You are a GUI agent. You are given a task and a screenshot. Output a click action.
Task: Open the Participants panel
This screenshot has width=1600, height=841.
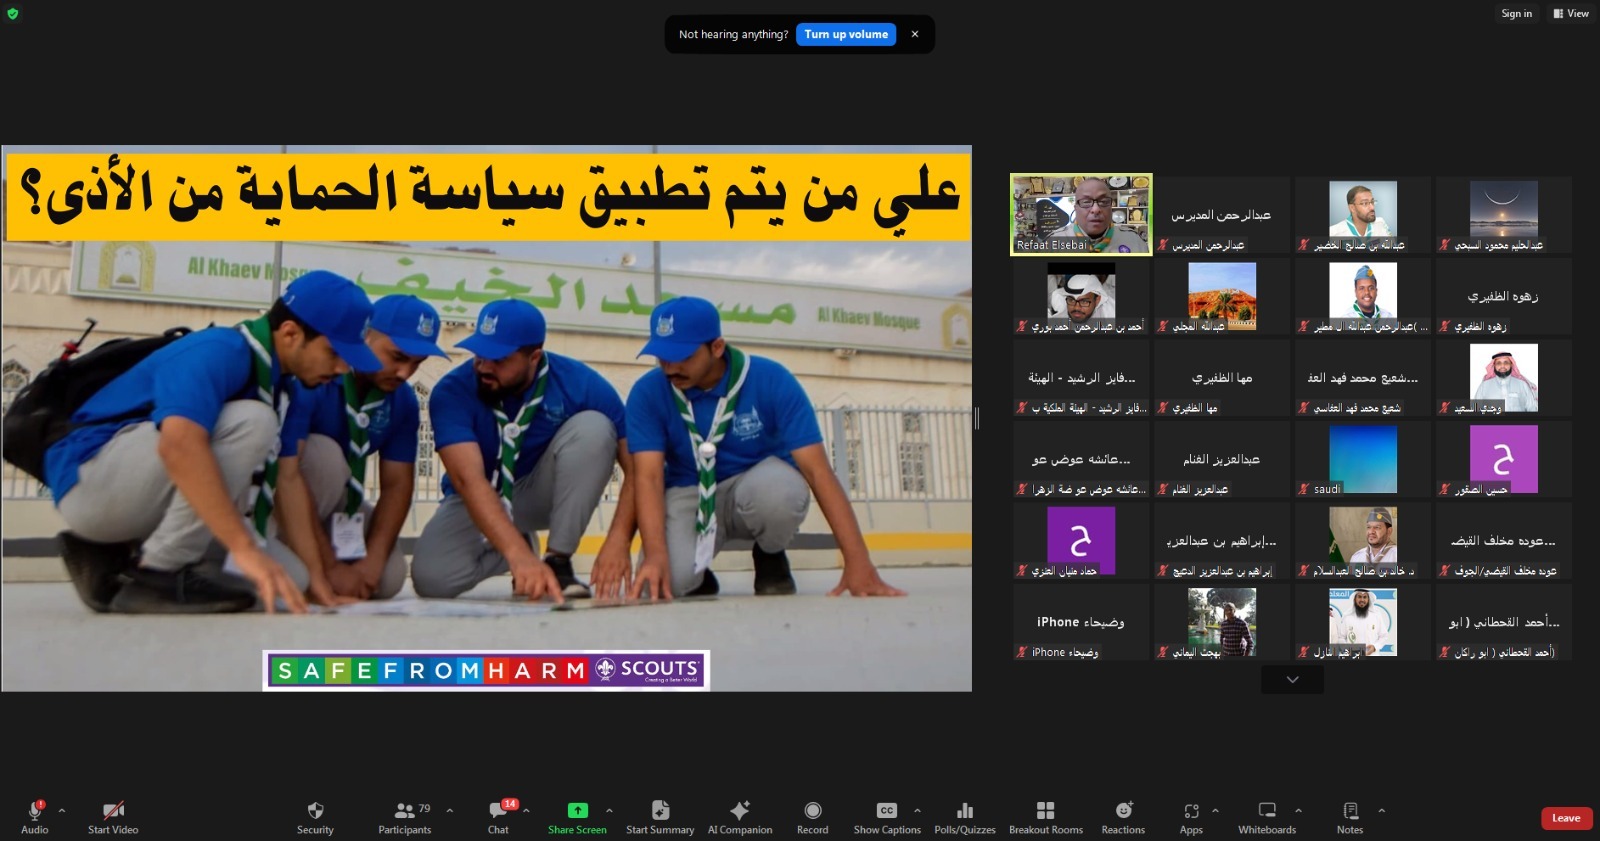click(405, 811)
